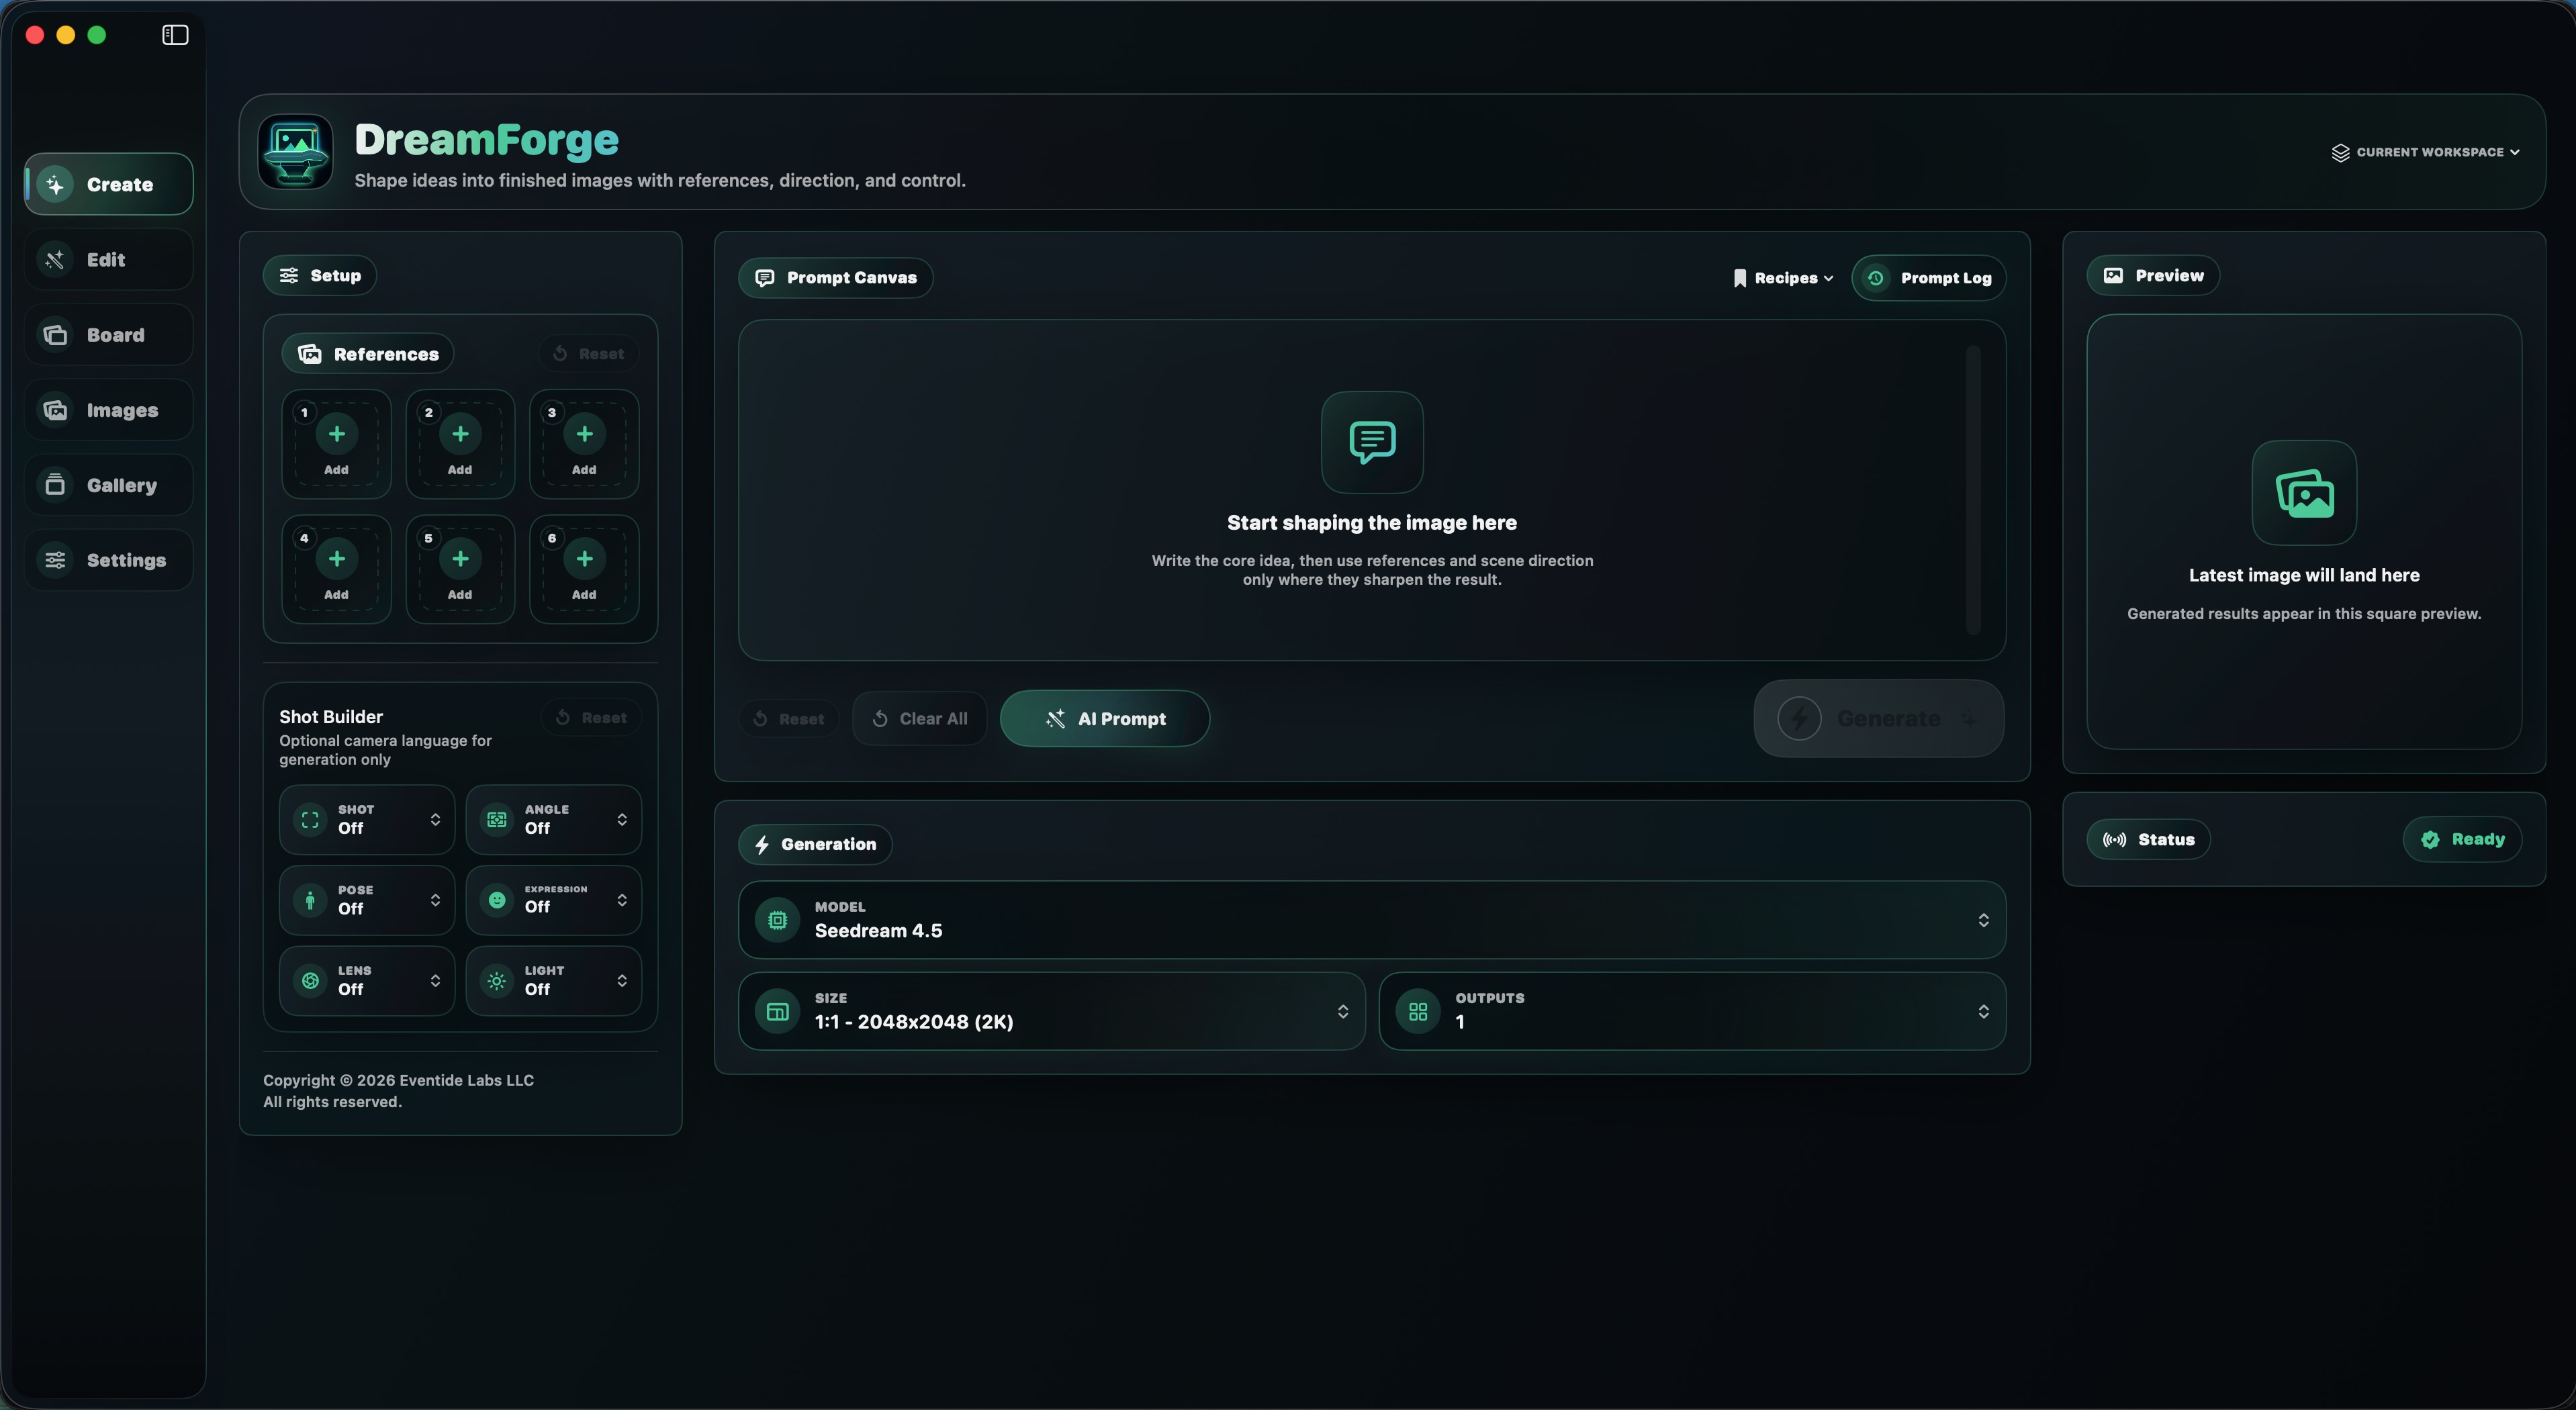Click the Edit wand icon in sidebar
Viewport: 2576px width, 1410px height.
coord(55,260)
